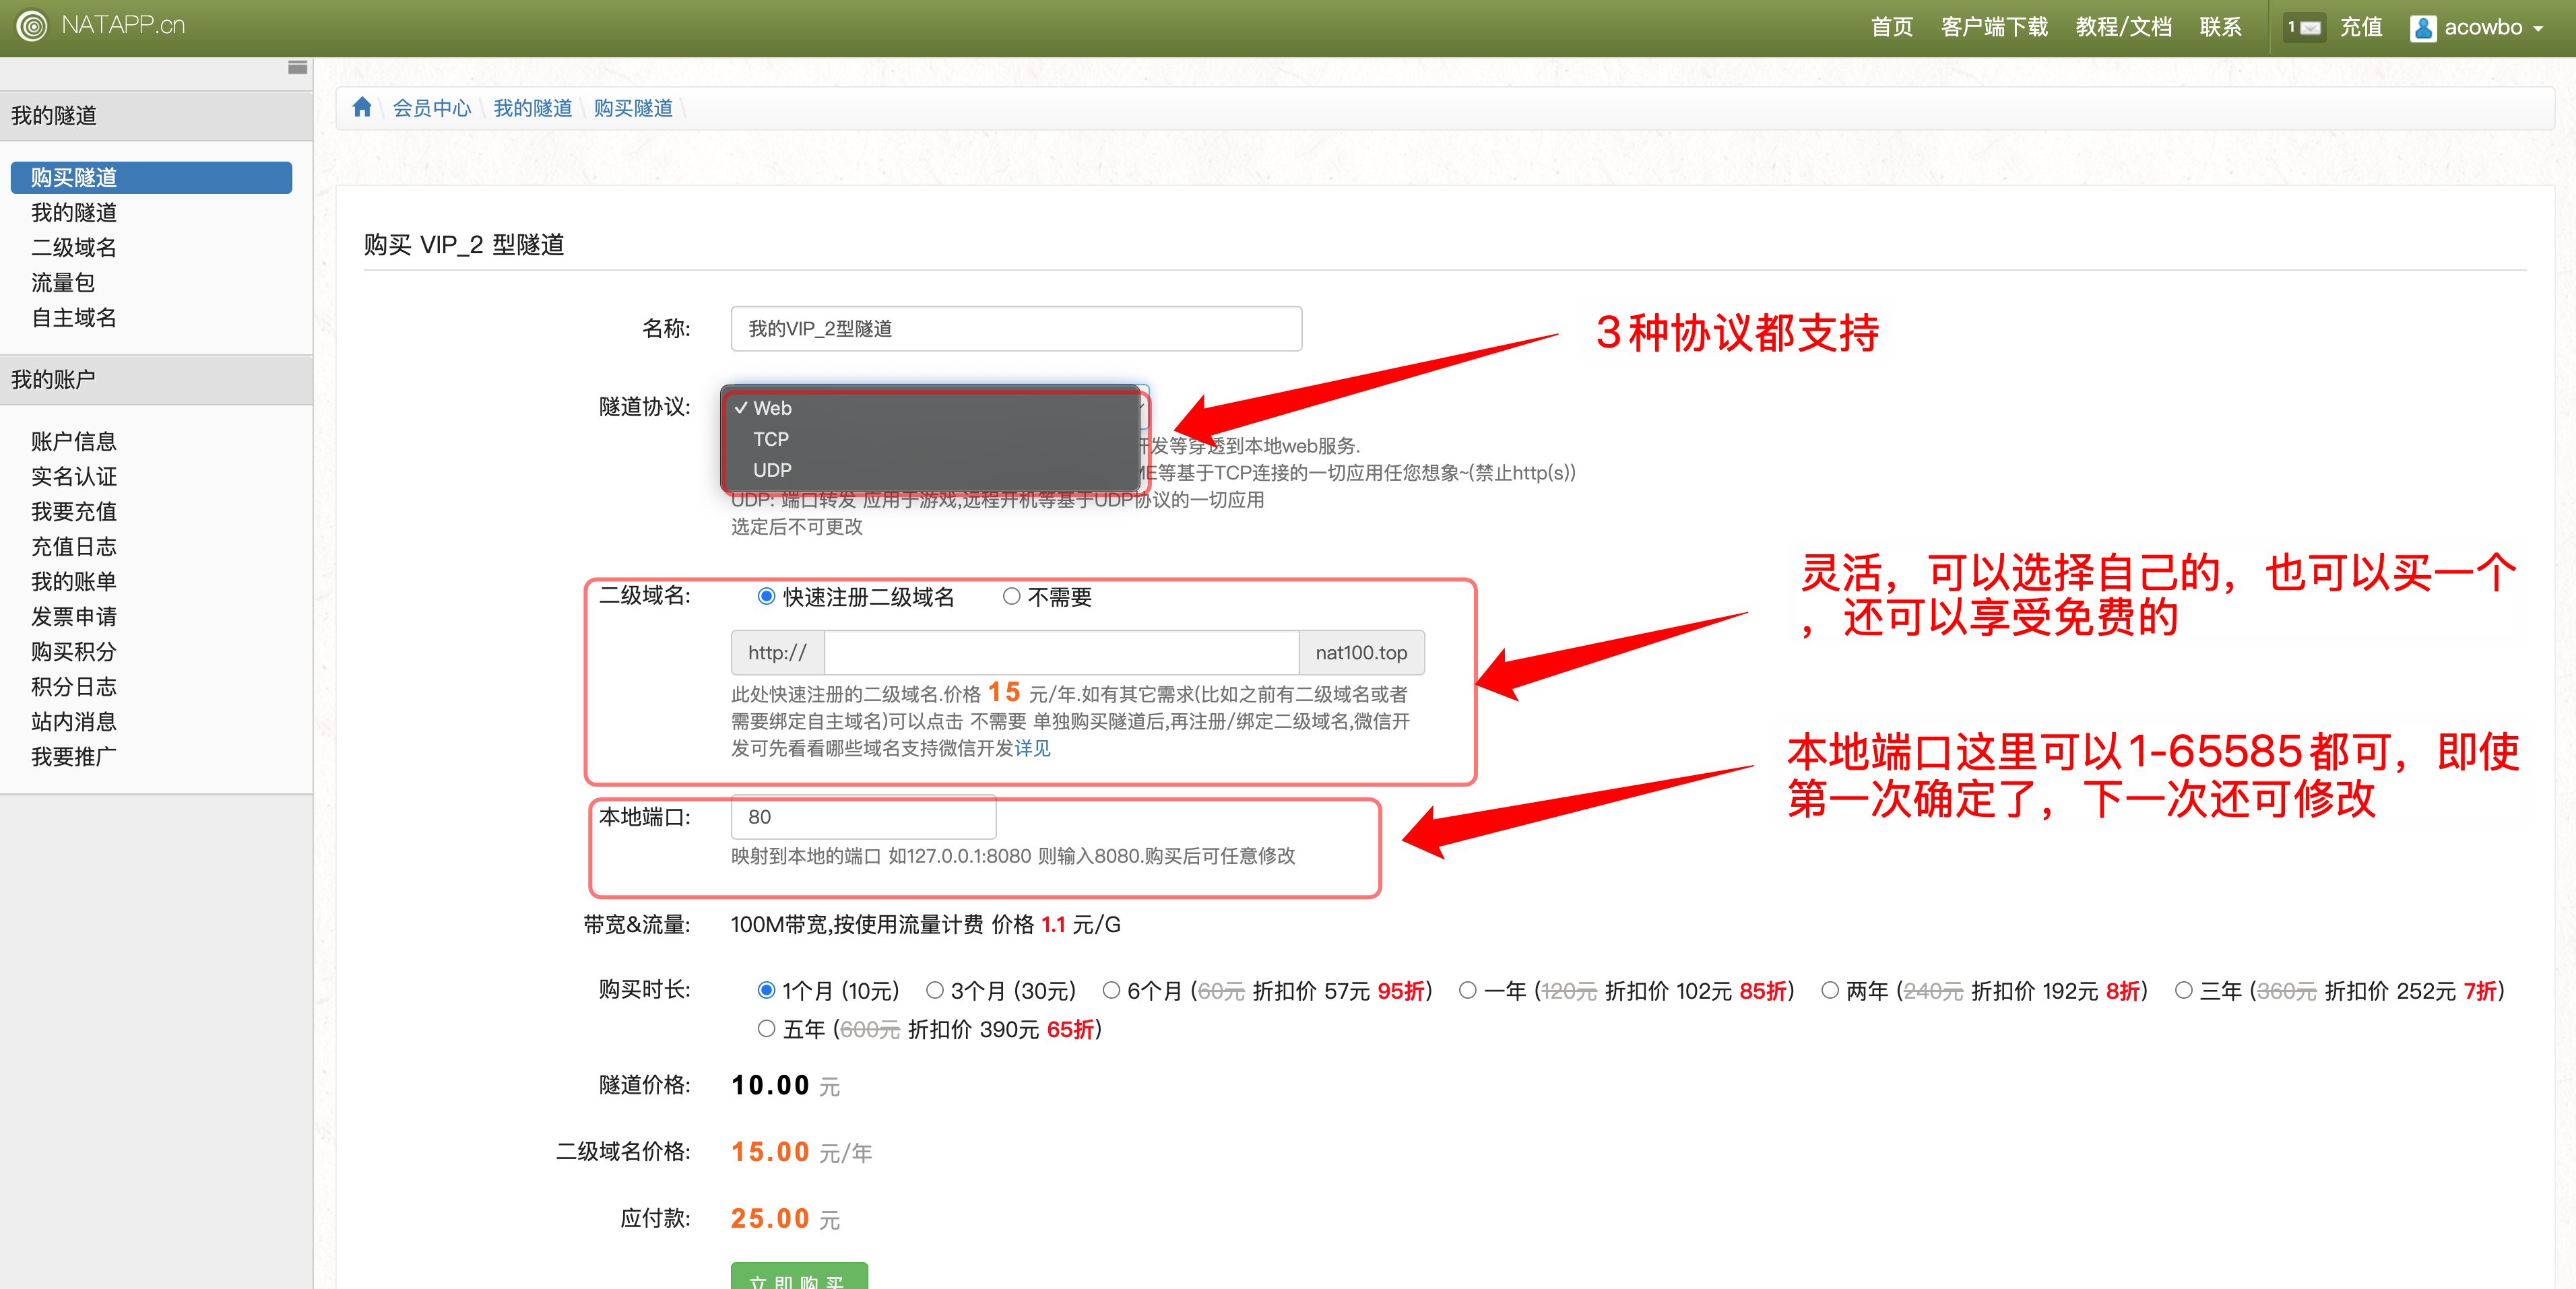Click the 我的隧道 sidebar section header

pos(156,115)
